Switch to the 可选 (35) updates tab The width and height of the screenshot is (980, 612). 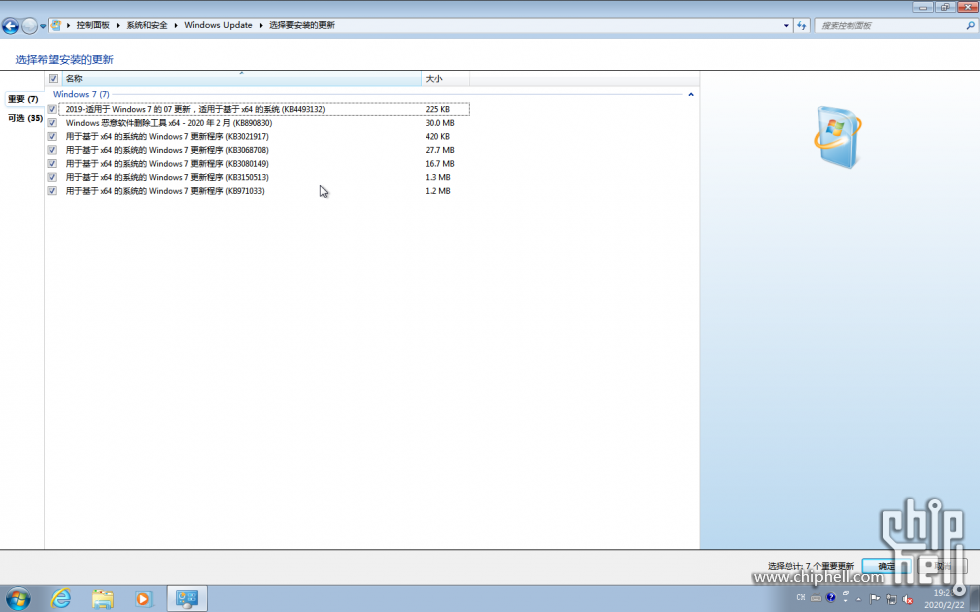click(25, 118)
